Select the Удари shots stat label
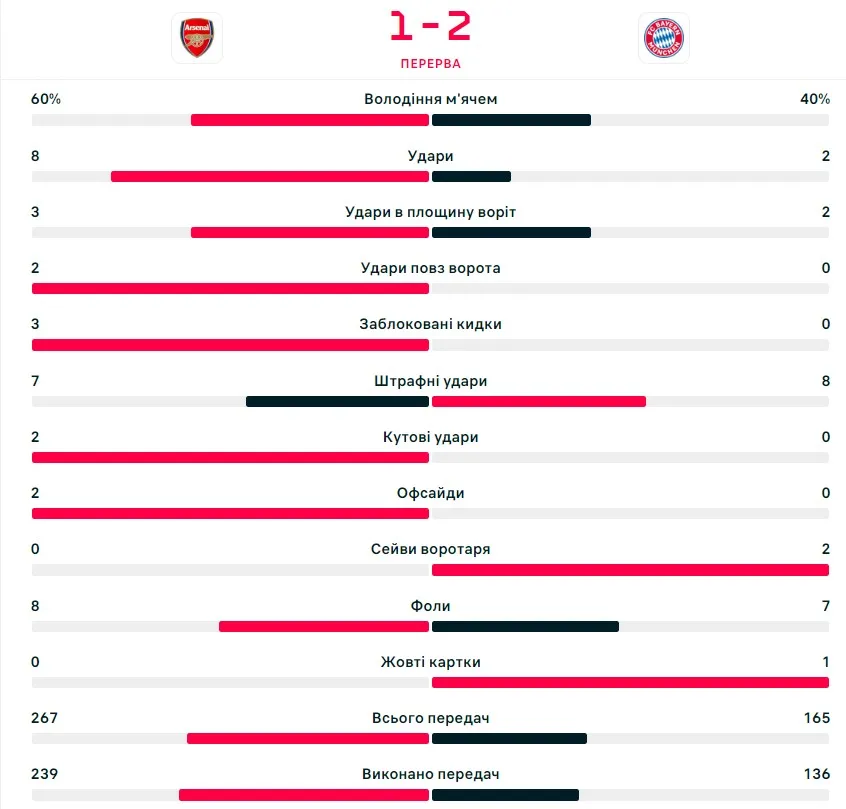The image size is (846, 809). click(x=430, y=156)
